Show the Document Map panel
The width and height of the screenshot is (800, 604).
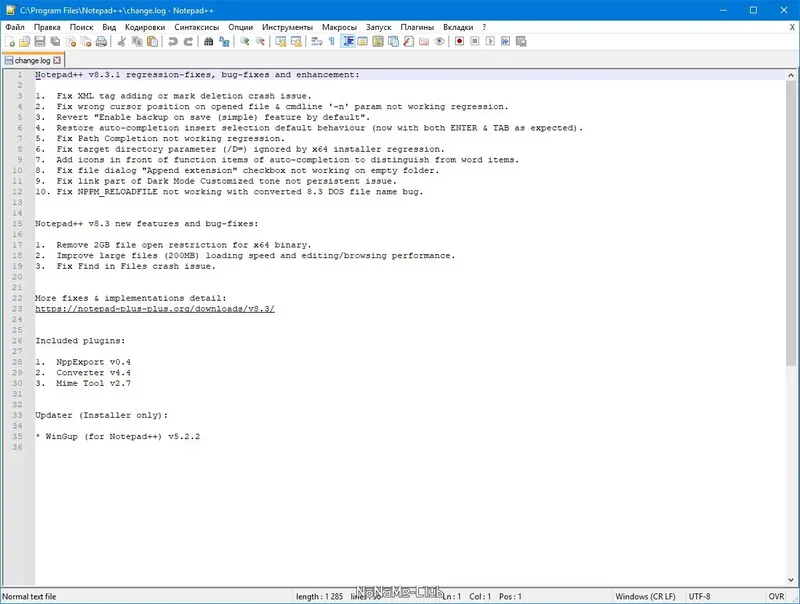378,42
